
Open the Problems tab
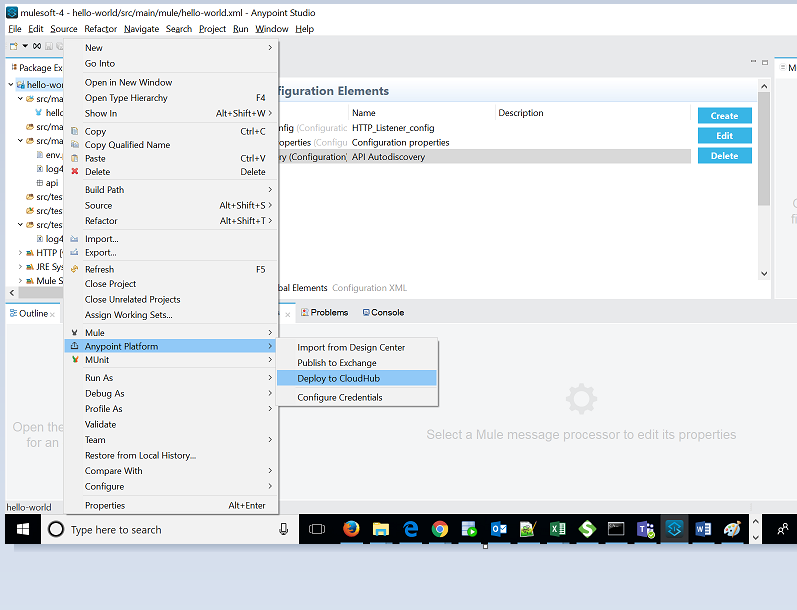(x=324, y=312)
